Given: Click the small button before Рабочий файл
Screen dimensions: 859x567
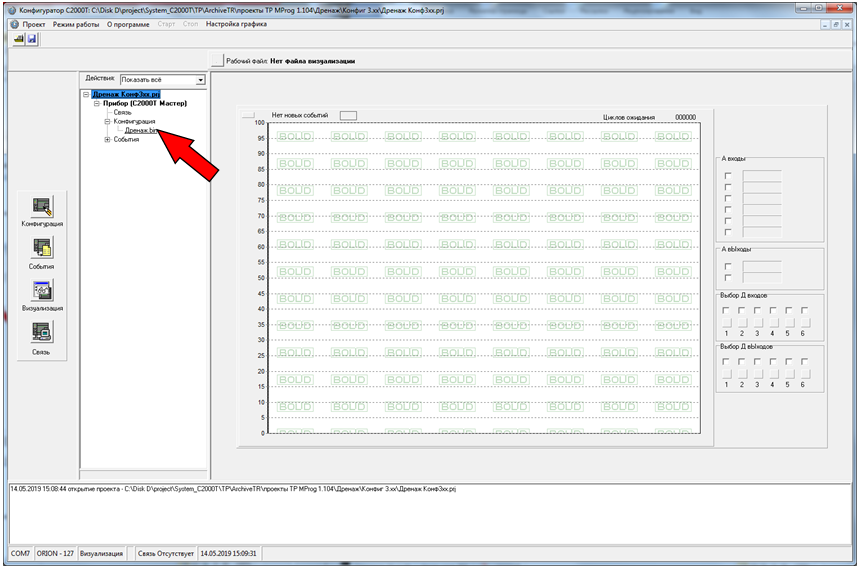Looking at the screenshot, I should click(217, 60).
